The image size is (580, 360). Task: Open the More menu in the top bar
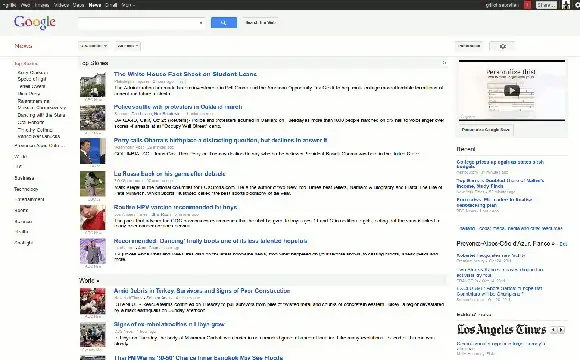coord(128,5)
